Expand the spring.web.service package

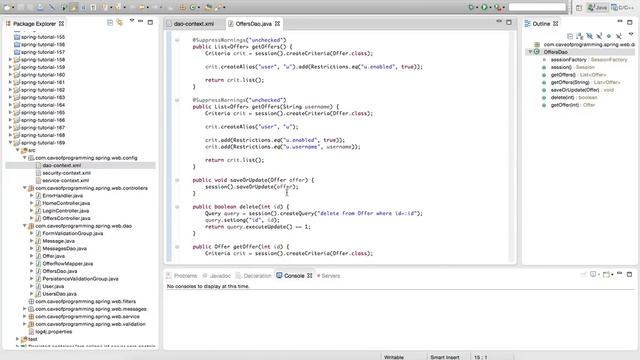pos(24,316)
